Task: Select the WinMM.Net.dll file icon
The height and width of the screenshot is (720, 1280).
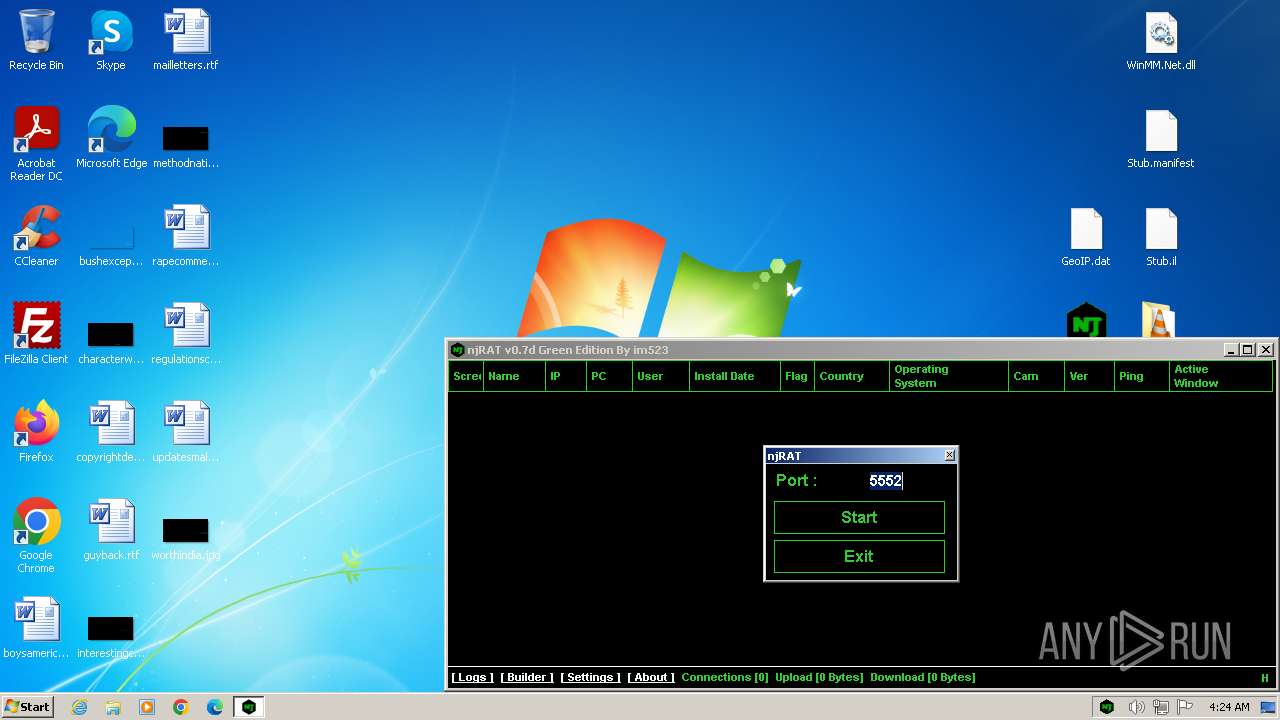Action: (x=1161, y=40)
